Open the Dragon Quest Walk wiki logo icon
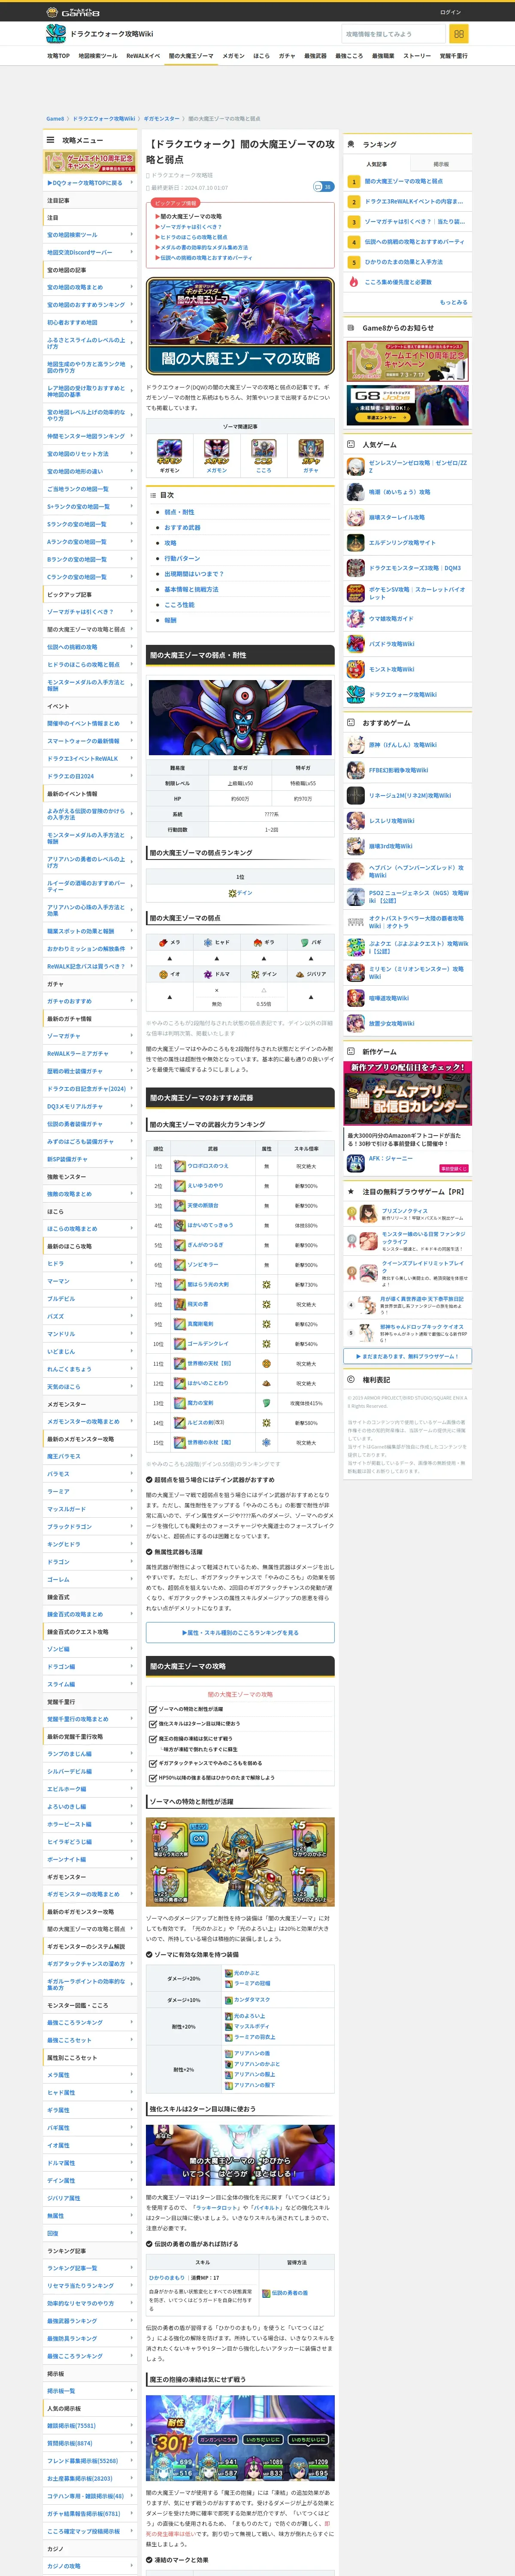 pos(56,34)
